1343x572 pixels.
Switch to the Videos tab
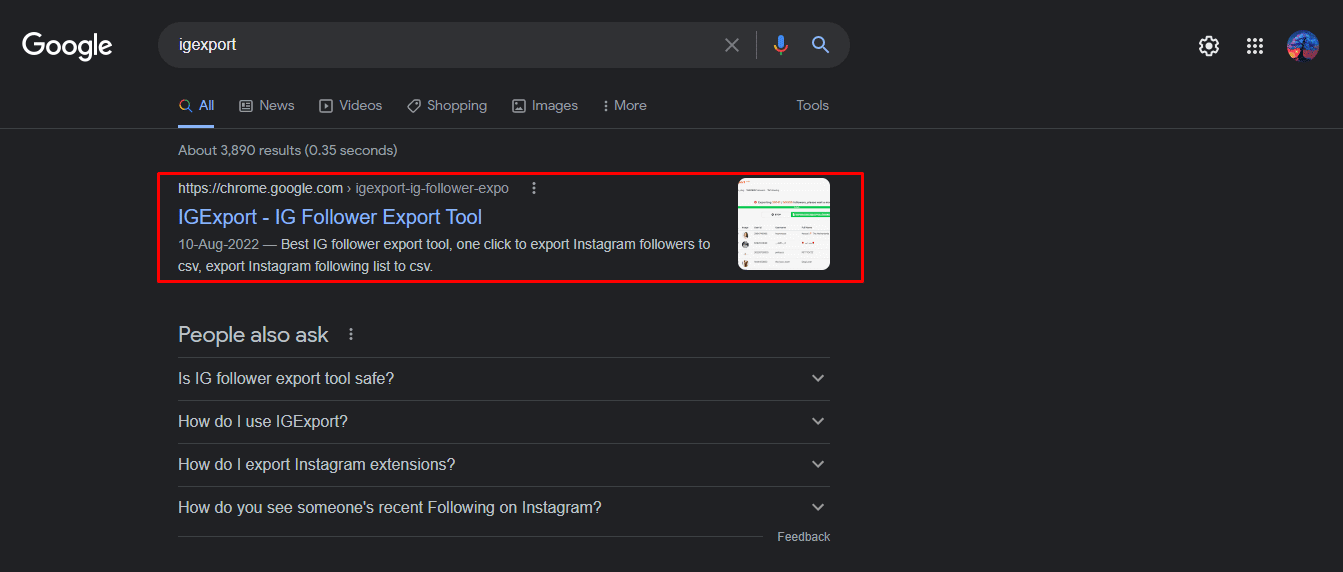351,106
